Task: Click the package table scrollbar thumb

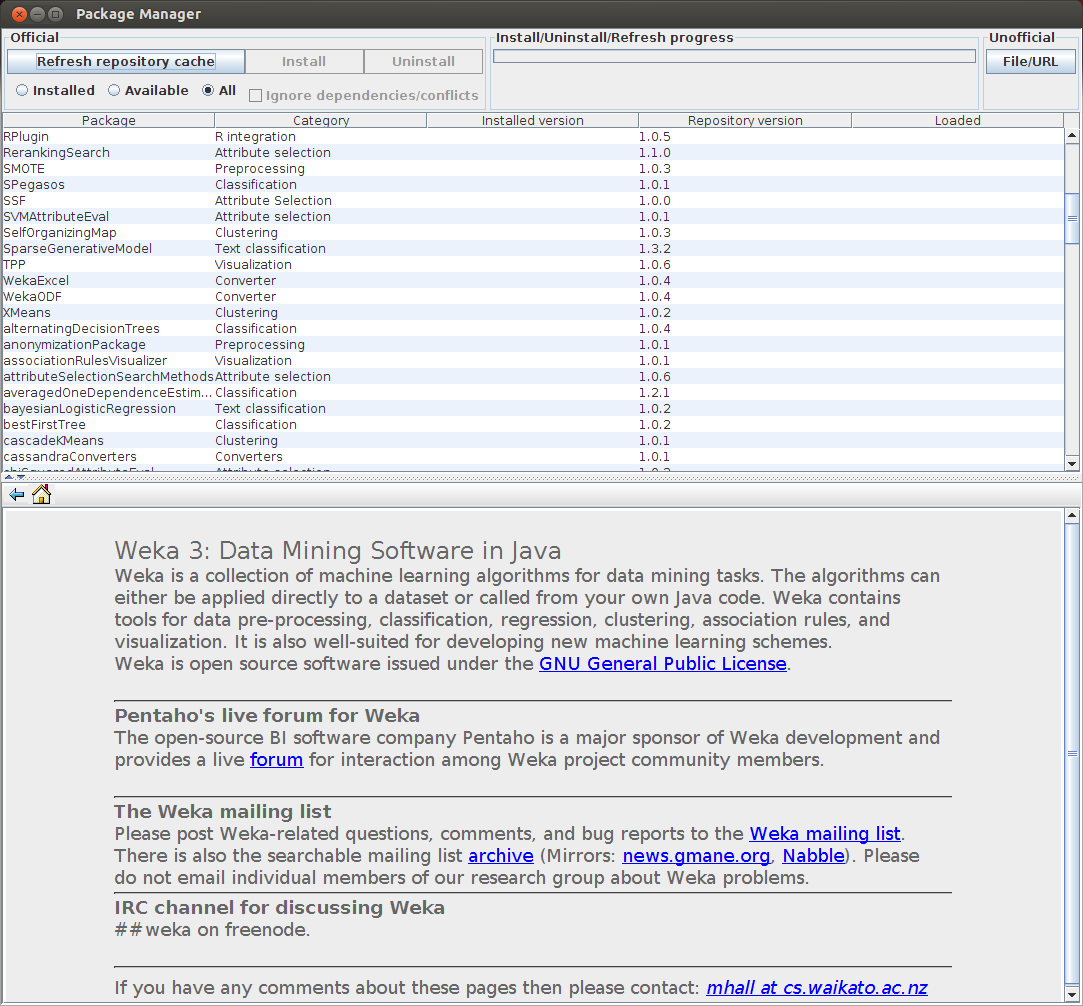Action: click(1072, 218)
